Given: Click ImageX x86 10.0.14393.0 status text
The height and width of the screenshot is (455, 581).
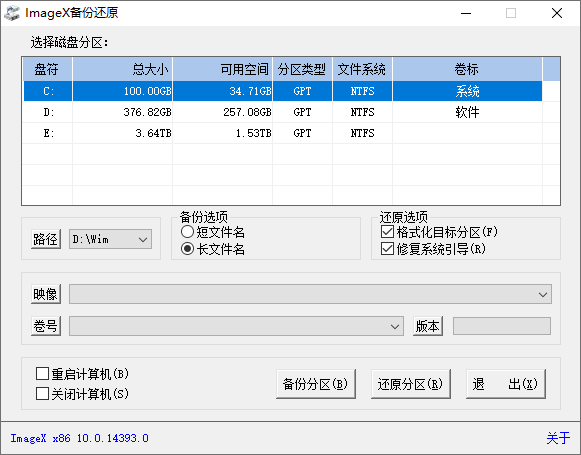Looking at the screenshot, I should 79,438.
